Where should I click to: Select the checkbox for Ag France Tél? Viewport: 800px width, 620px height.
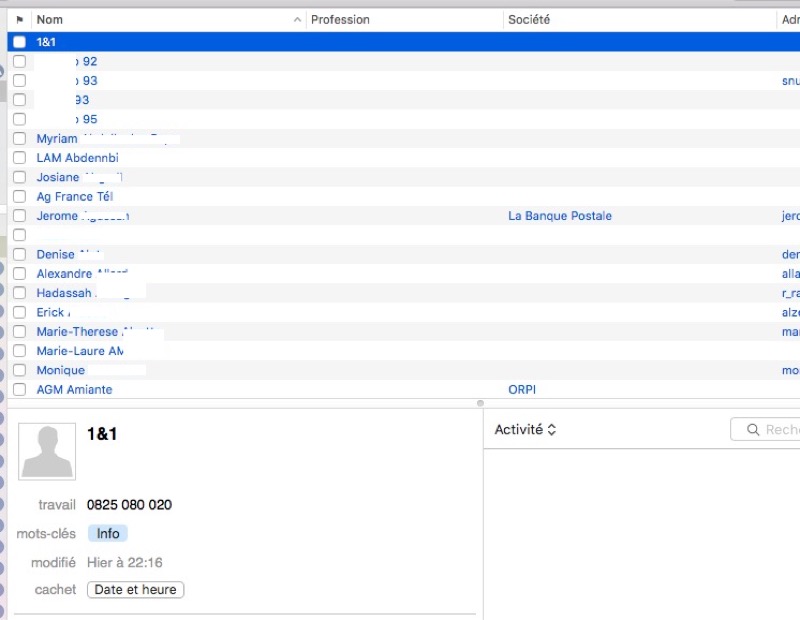point(19,197)
